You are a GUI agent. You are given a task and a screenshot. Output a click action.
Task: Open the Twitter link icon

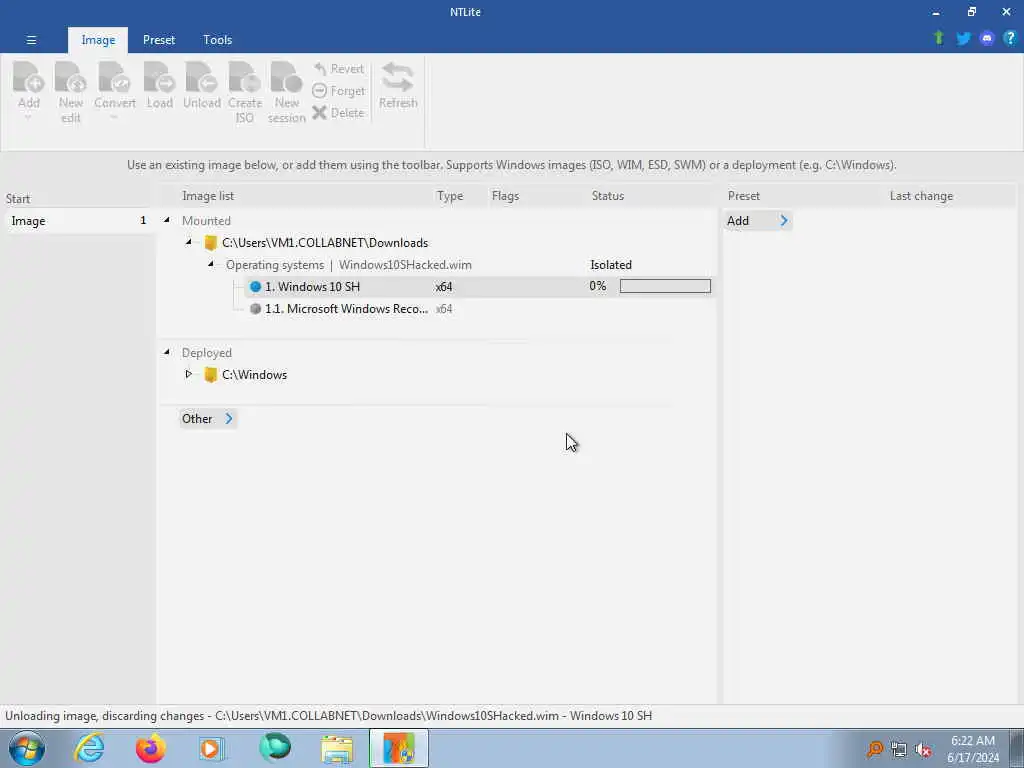coord(963,39)
